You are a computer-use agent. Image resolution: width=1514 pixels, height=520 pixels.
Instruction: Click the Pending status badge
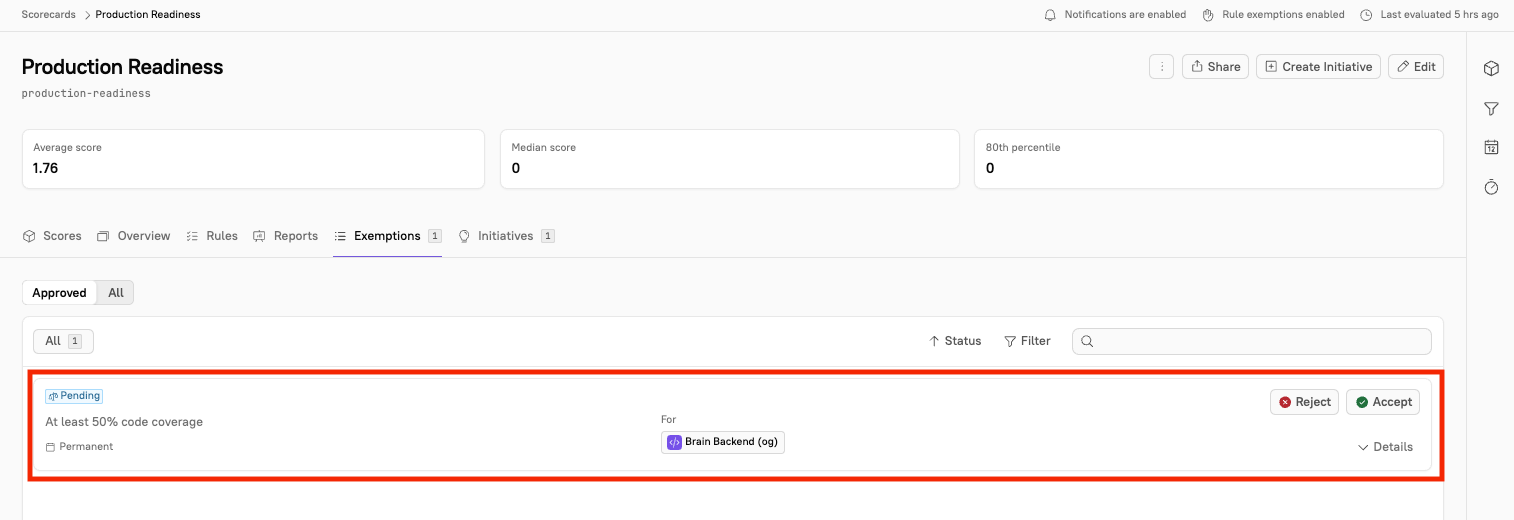click(74, 396)
